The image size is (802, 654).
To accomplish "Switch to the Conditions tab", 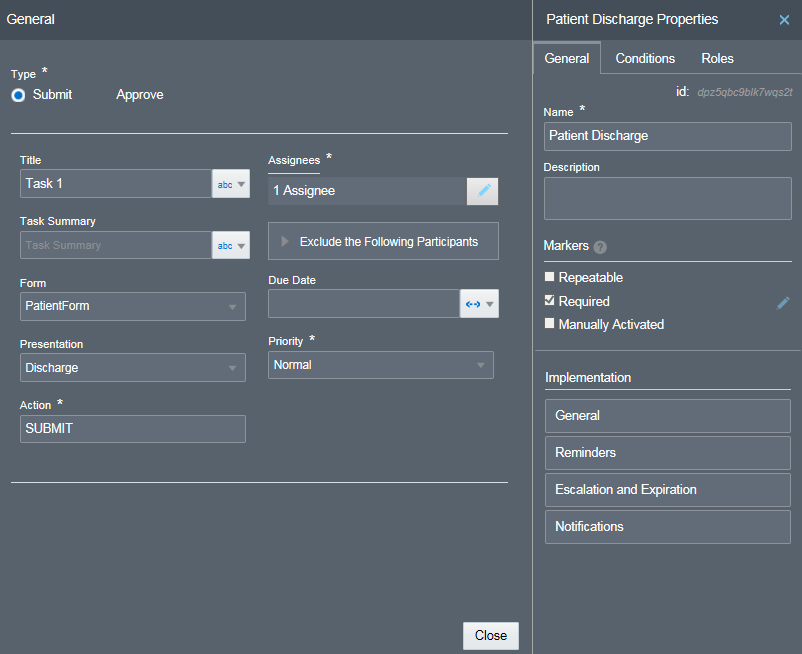I will click(x=644, y=58).
